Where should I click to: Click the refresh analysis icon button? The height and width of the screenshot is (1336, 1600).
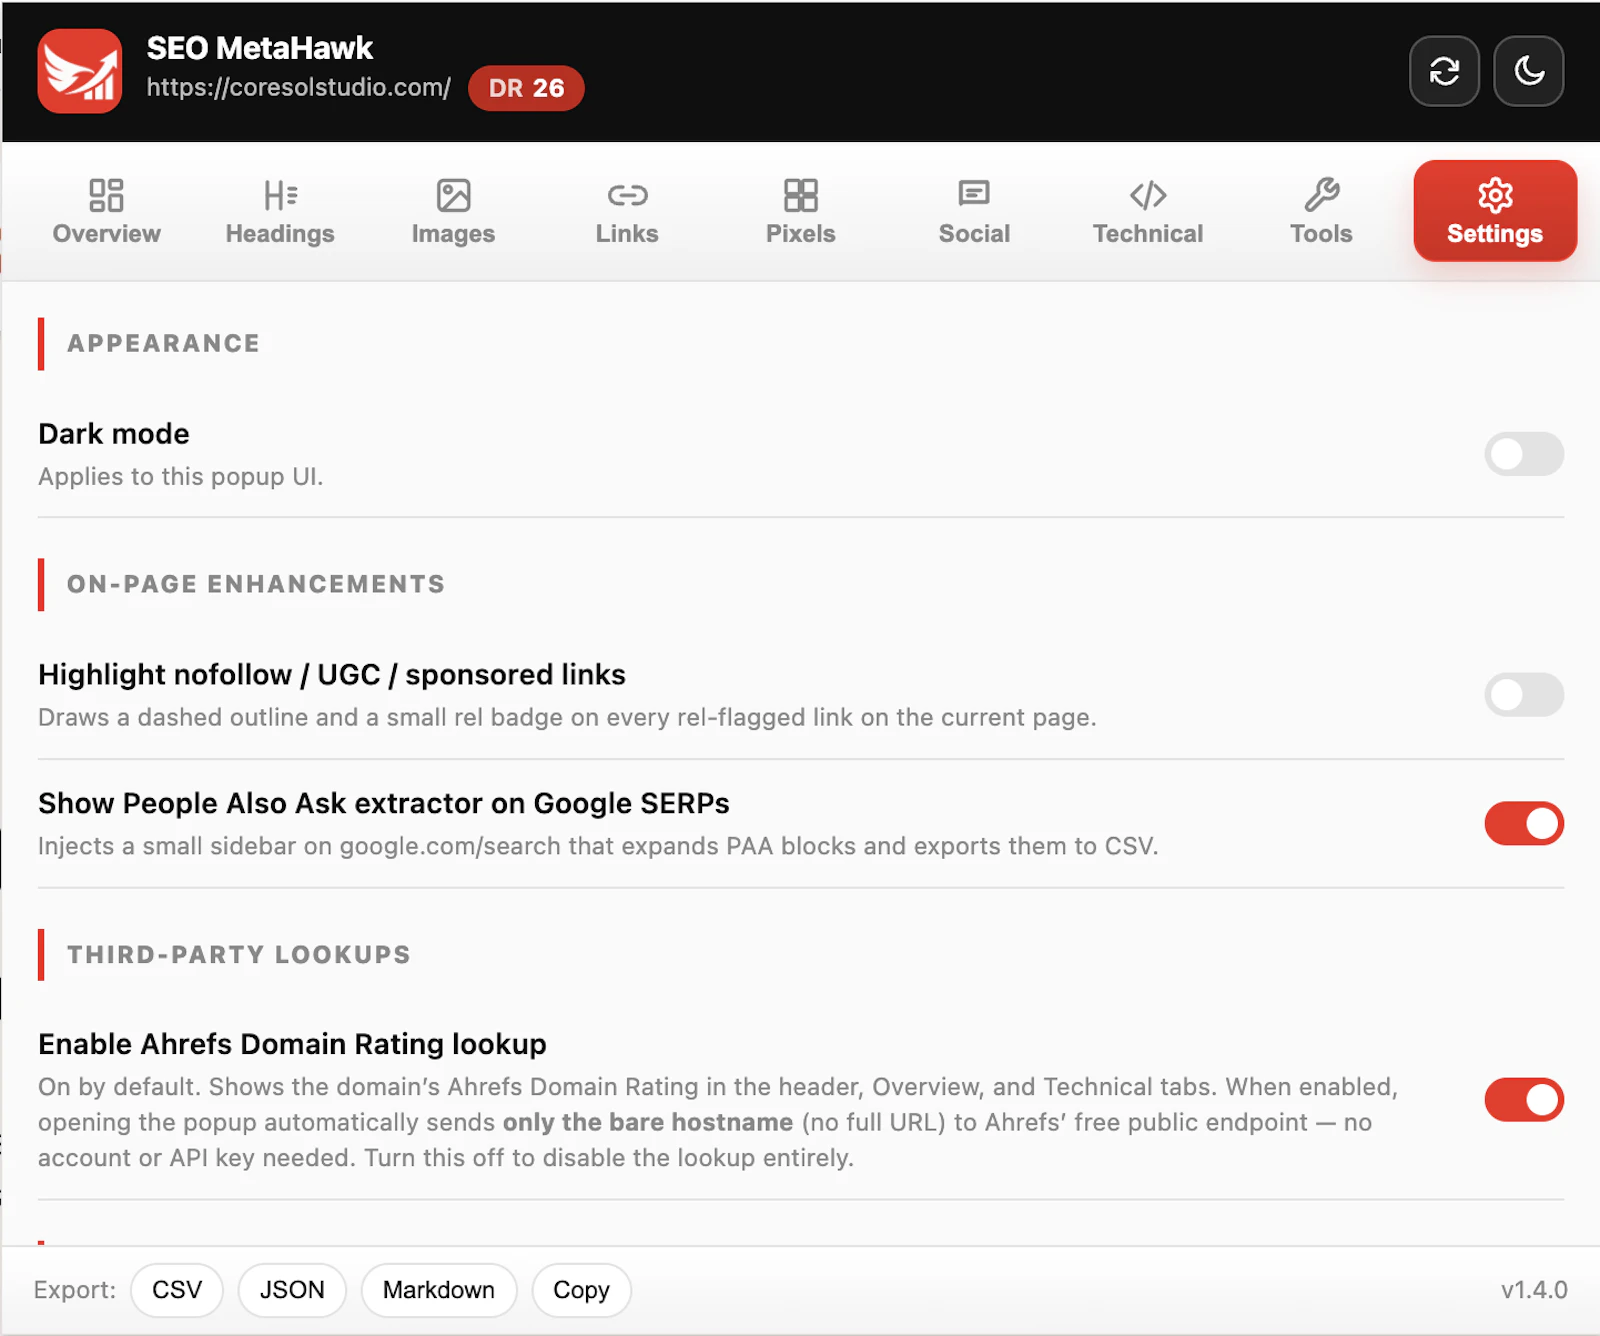(1444, 71)
